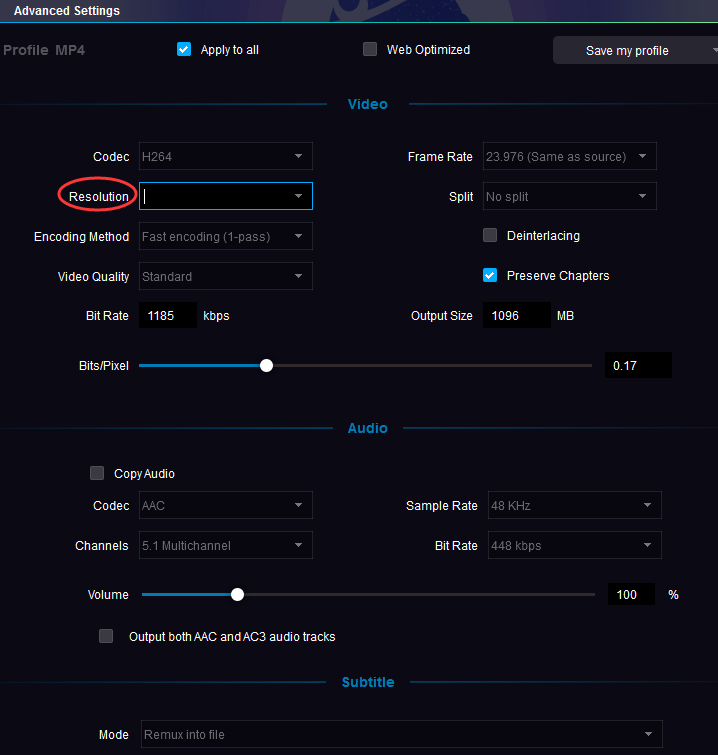Viewport: 718px width, 755px height.
Task: Tick the Copy Audio checkbox
Action: click(97, 473)
